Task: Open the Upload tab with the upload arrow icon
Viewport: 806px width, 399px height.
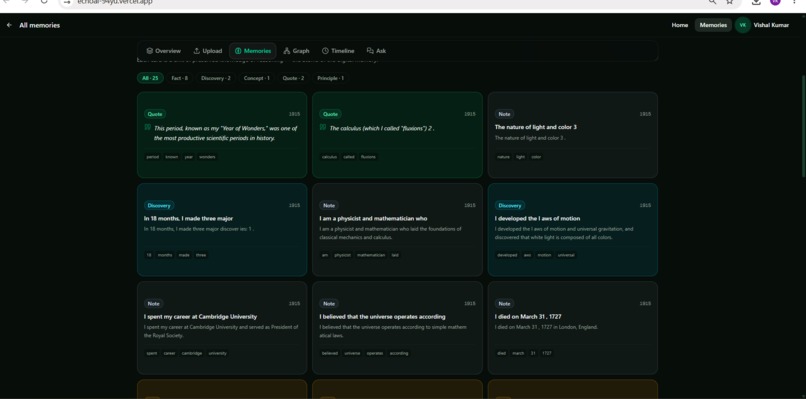Action: click(208, 51)
